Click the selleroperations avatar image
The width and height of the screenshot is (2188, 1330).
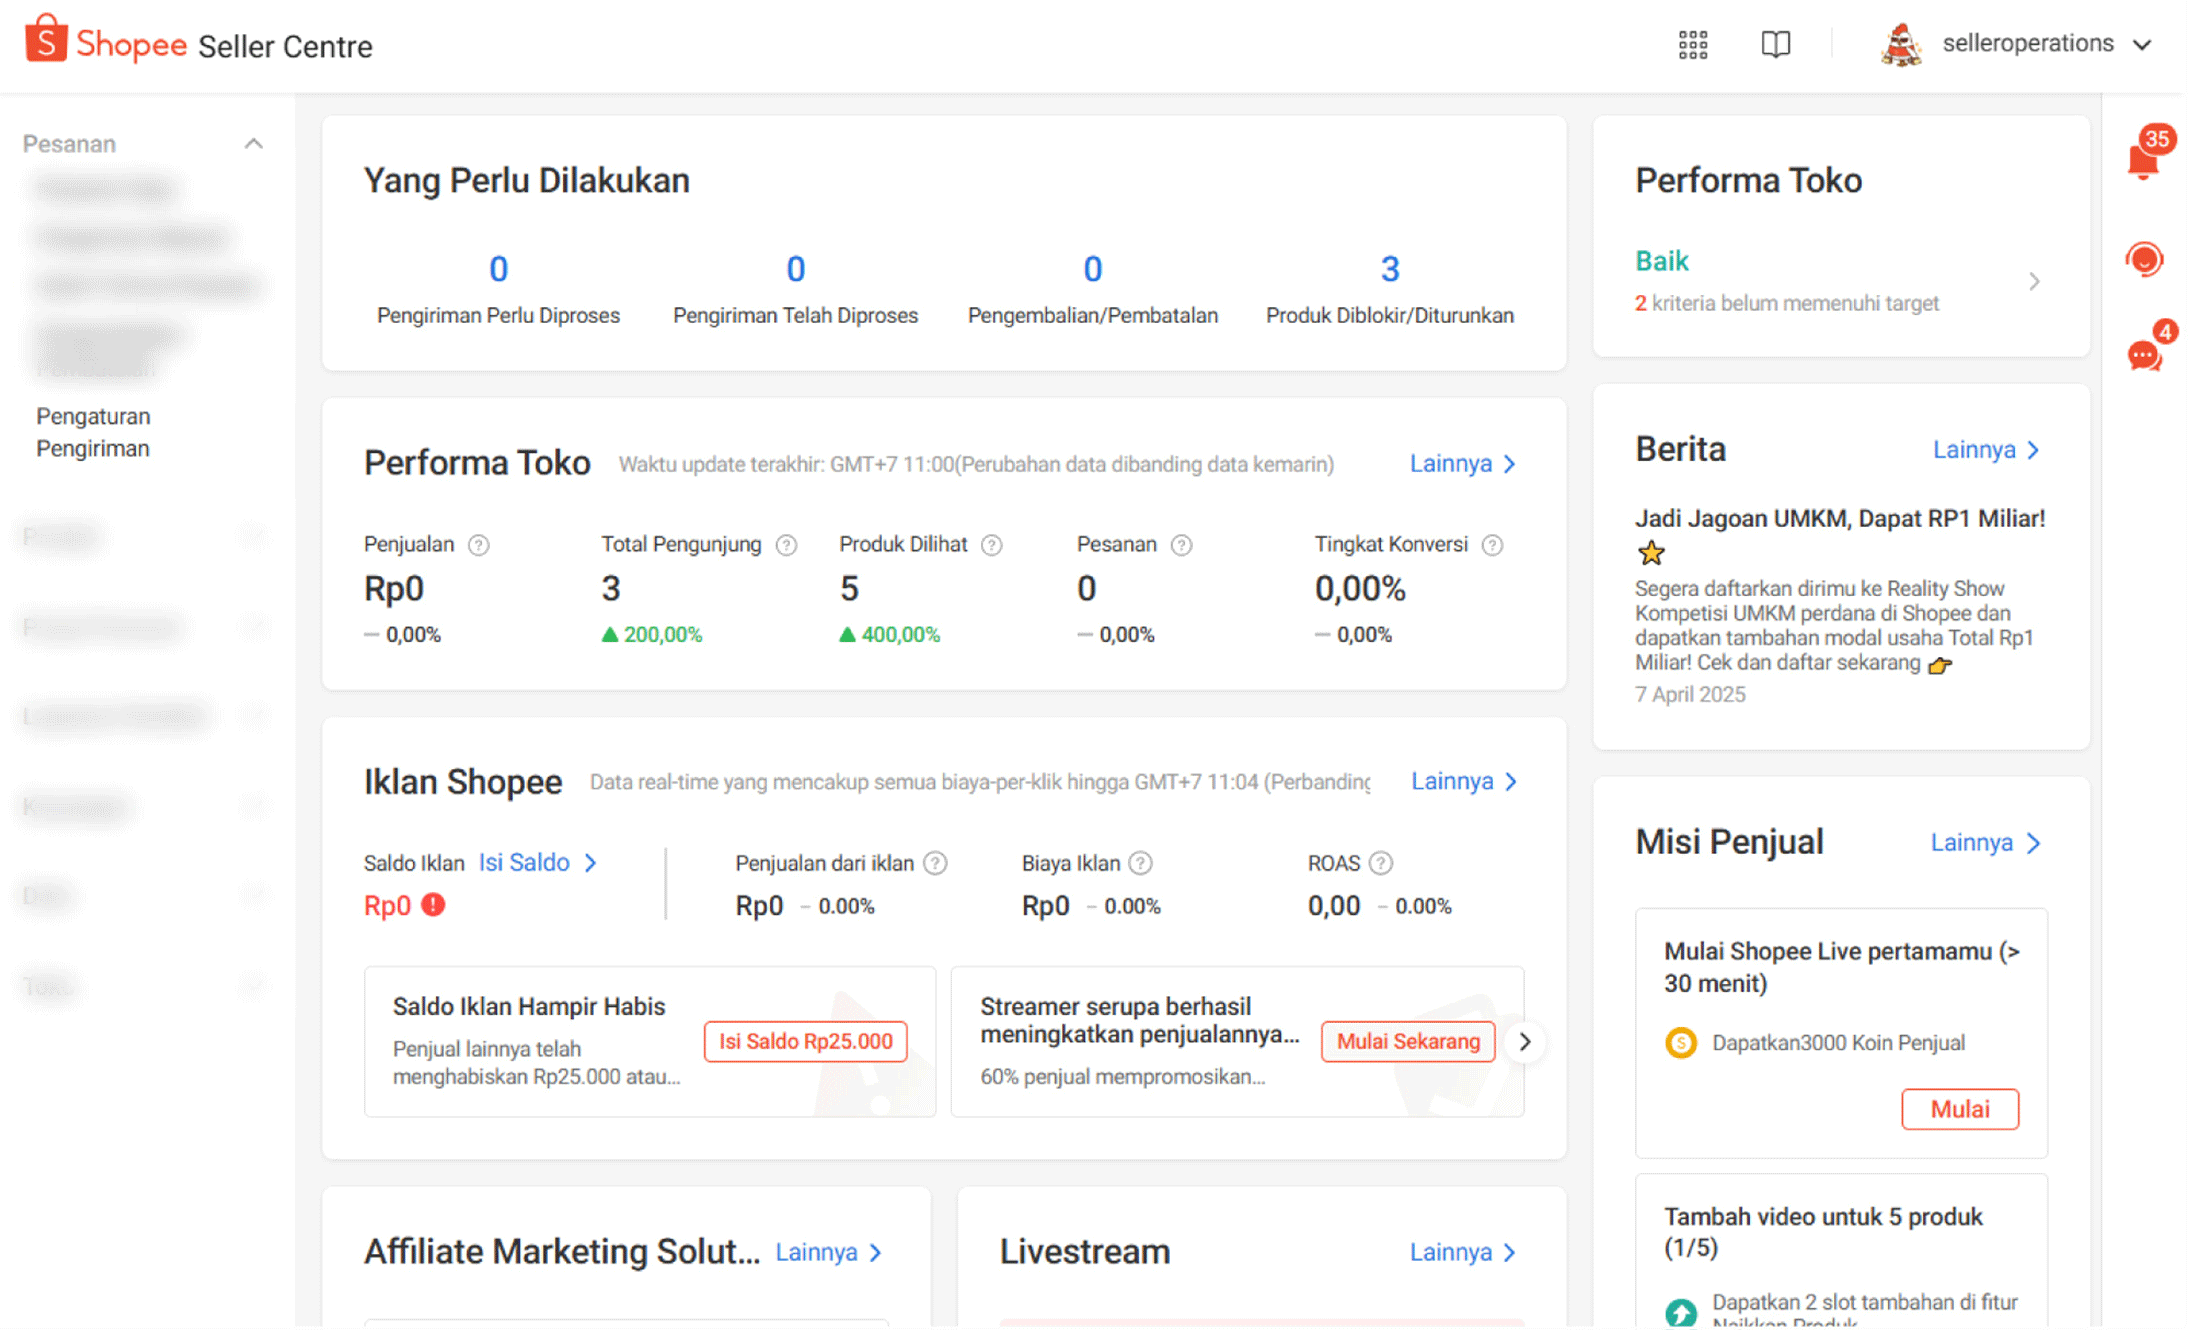tap(1900, 45)
